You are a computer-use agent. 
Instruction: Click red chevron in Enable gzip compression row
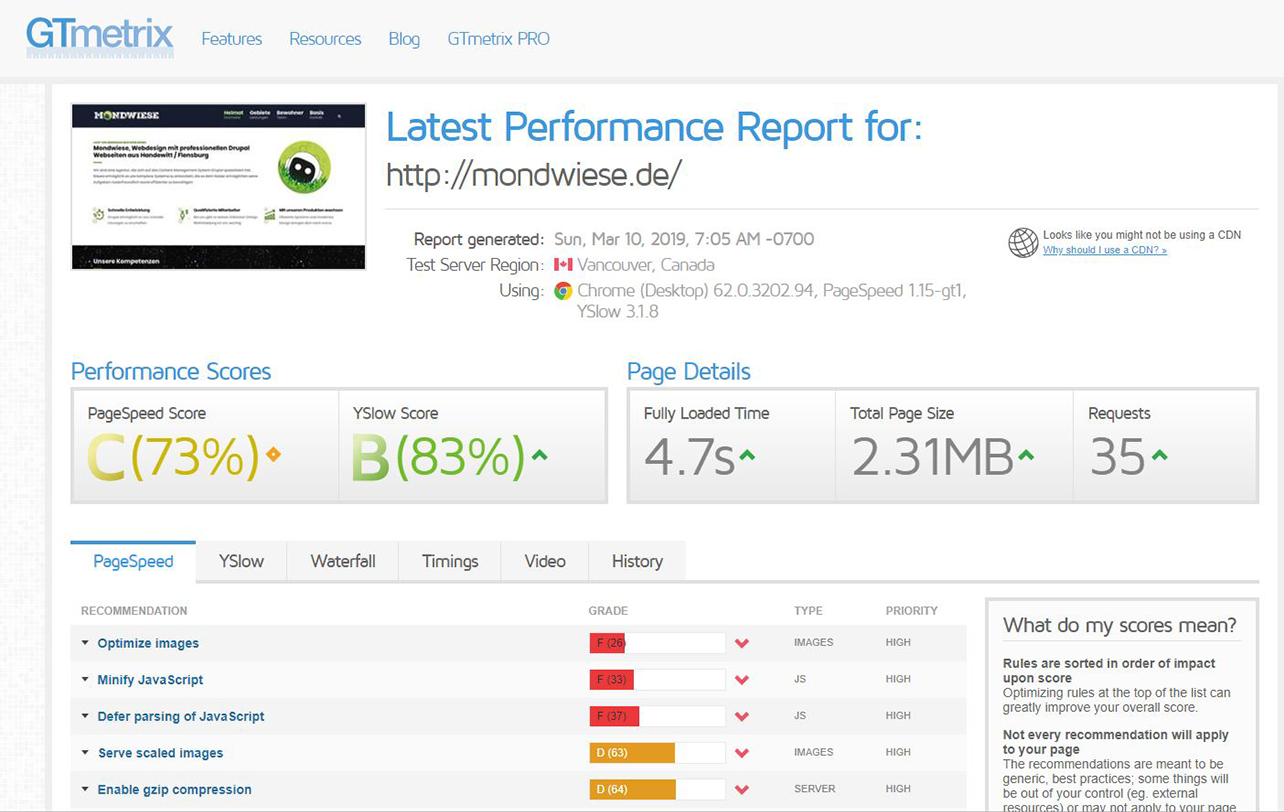tap(742, 790)
